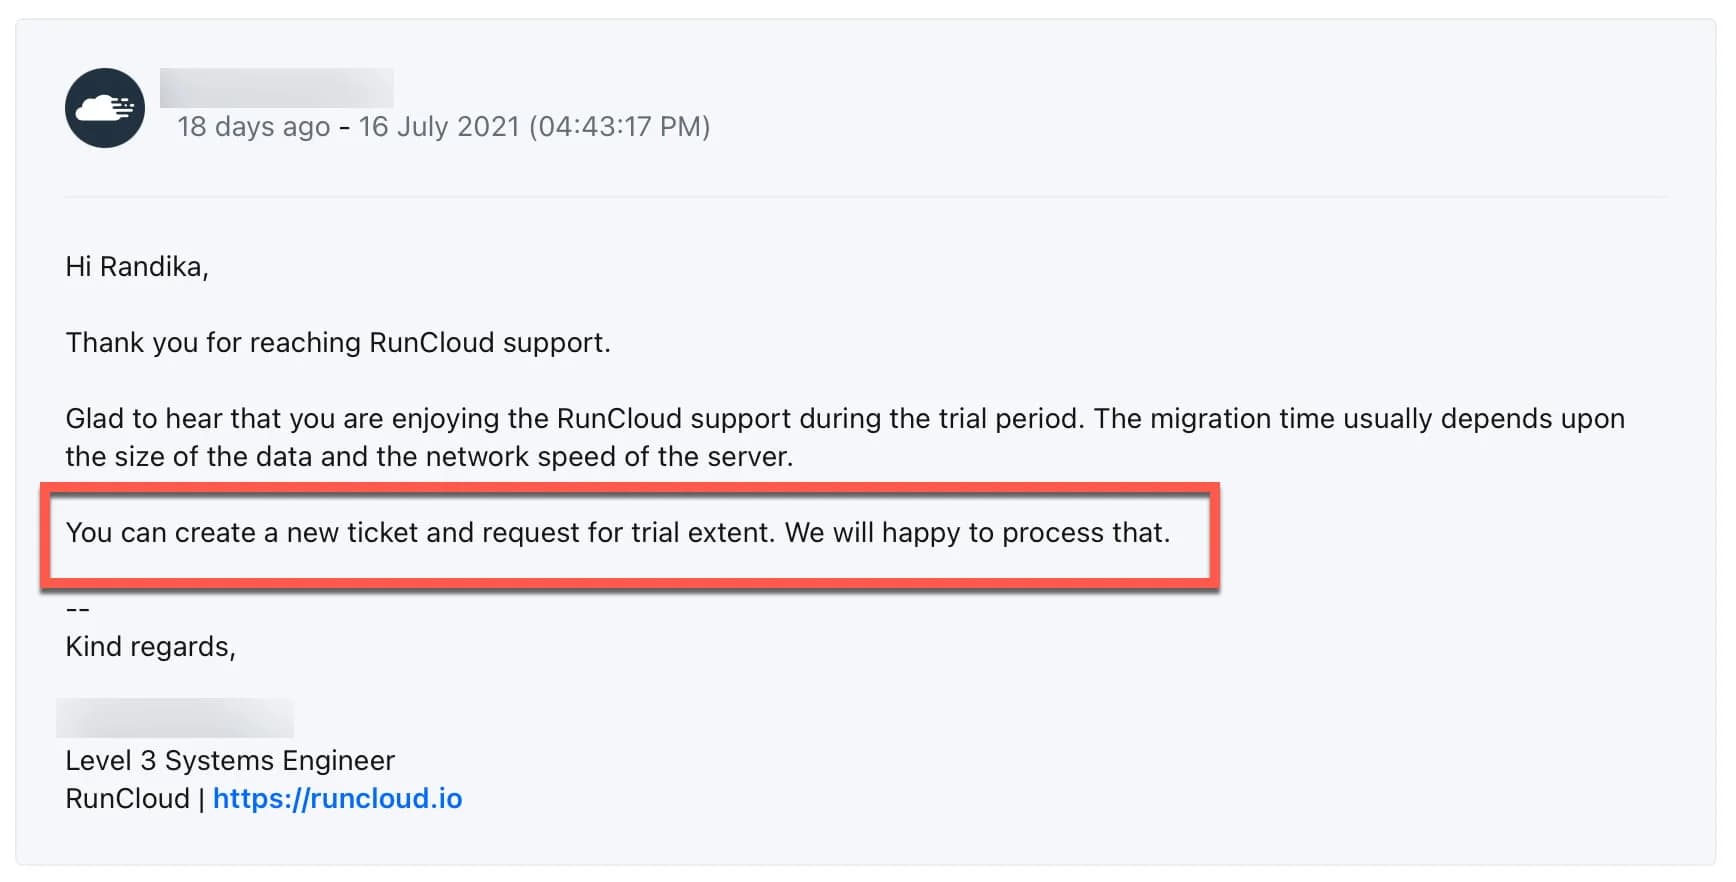Click the "RunCloud" text before the link
Image resolution: width=1736 pixels, height=882 pixels.
click(127, 799)
